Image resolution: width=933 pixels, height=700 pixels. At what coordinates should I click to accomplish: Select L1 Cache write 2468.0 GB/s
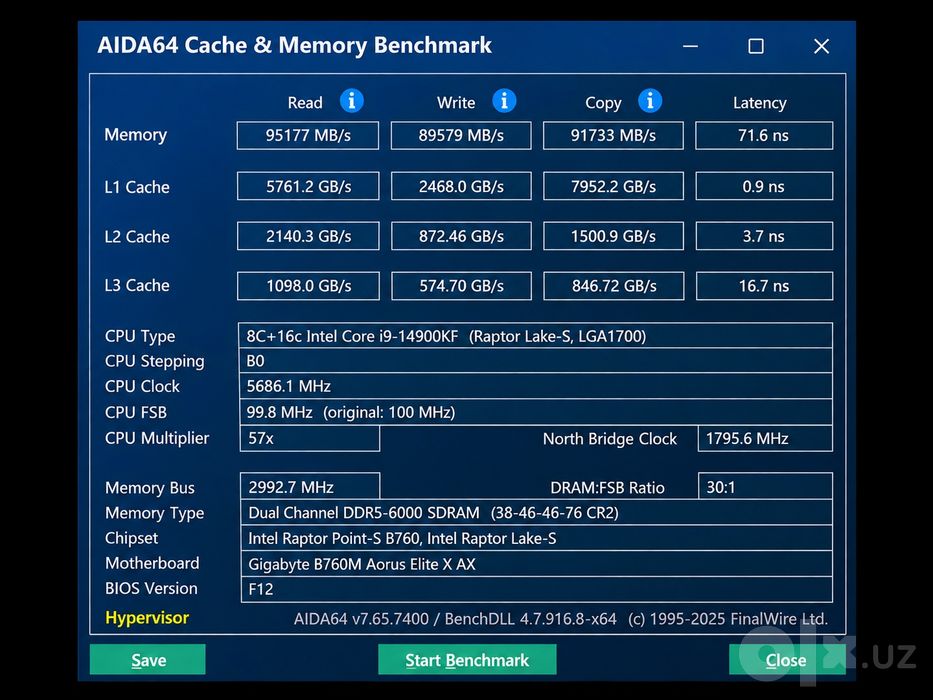tap(461, 186)
